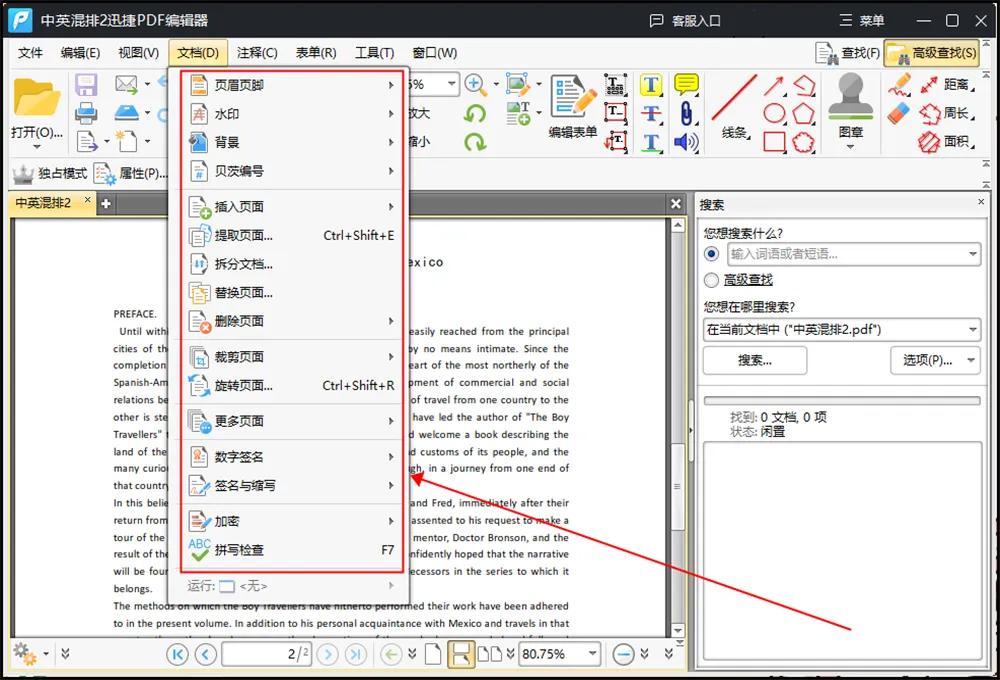The image size is (1000, 680).
Task: Click the search (搜索...) button
Action: tap(754, 360)
